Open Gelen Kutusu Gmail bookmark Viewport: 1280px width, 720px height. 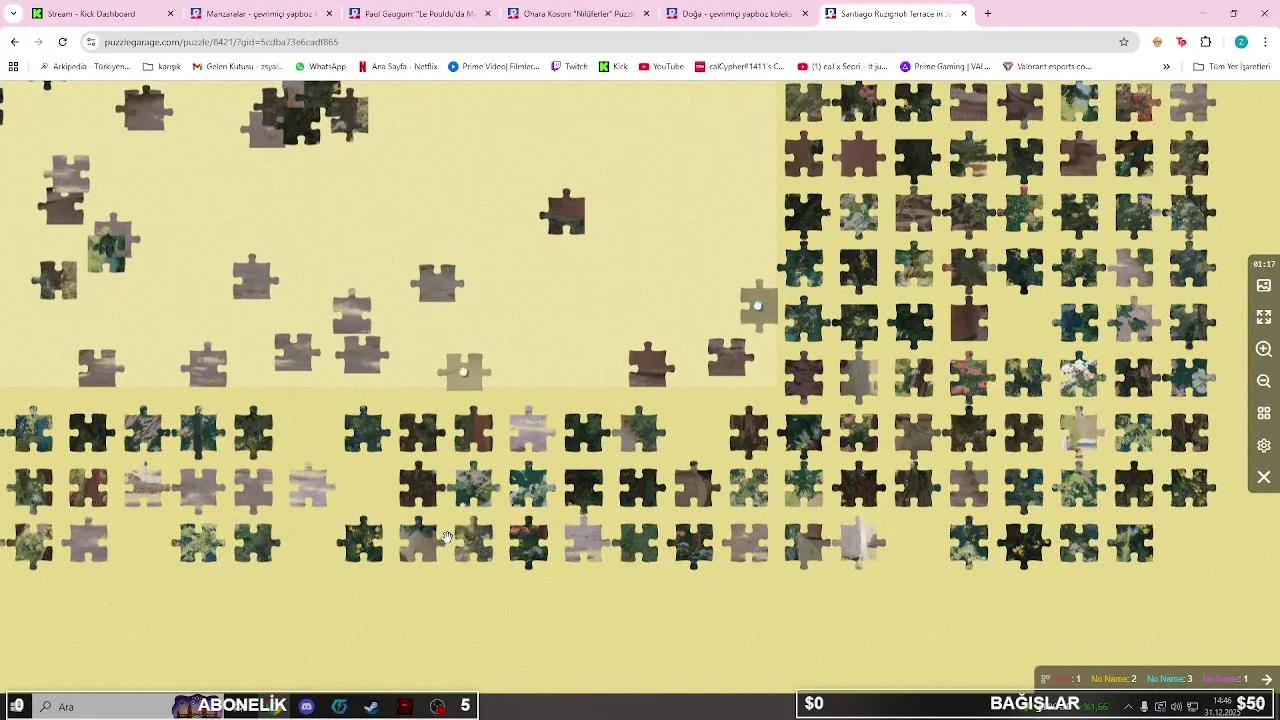tap(238, 67)
